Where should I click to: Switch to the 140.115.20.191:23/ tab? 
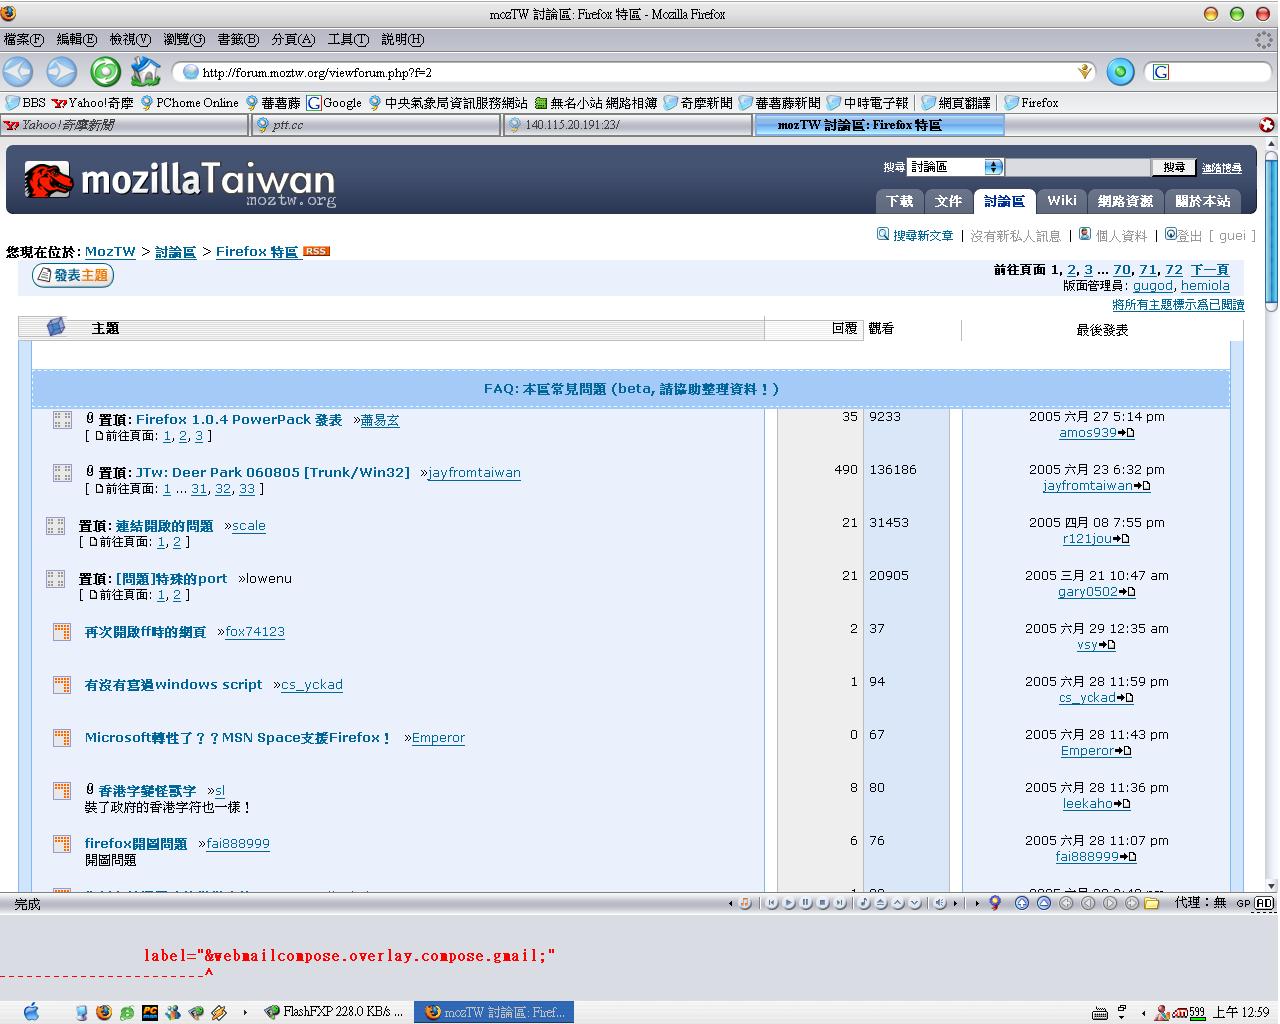pyautogui.click(x=627, y=125)
